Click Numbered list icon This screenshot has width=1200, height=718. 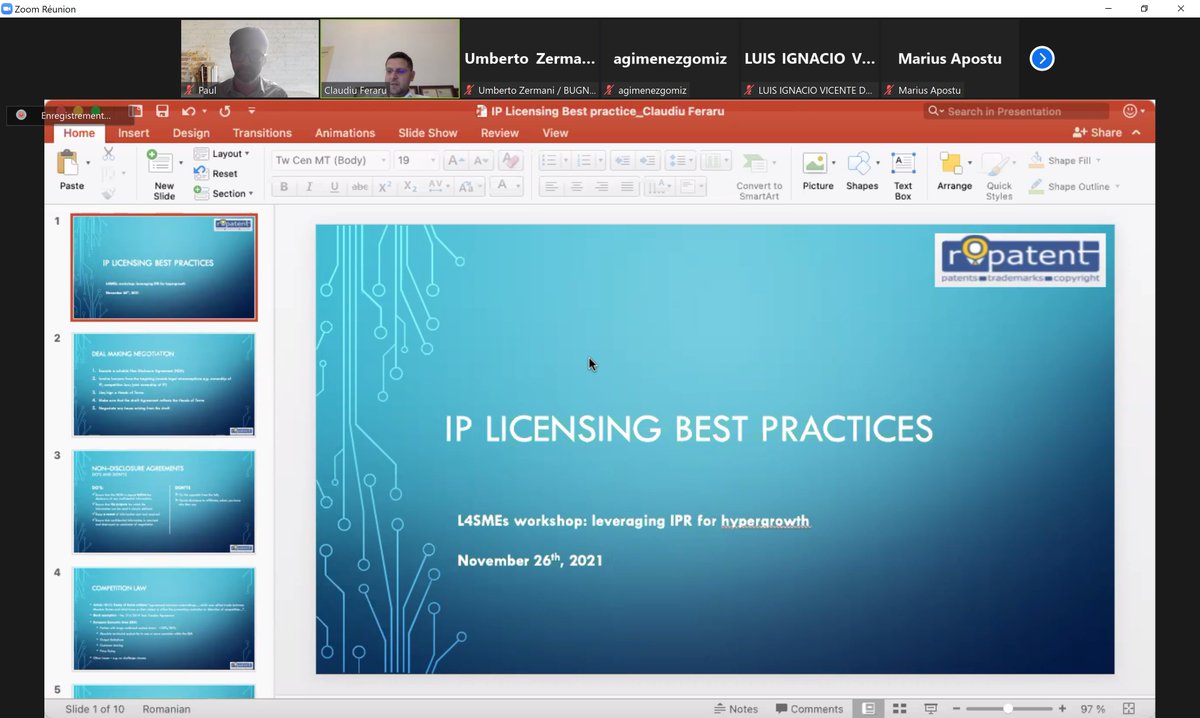[x=584, y=160]
